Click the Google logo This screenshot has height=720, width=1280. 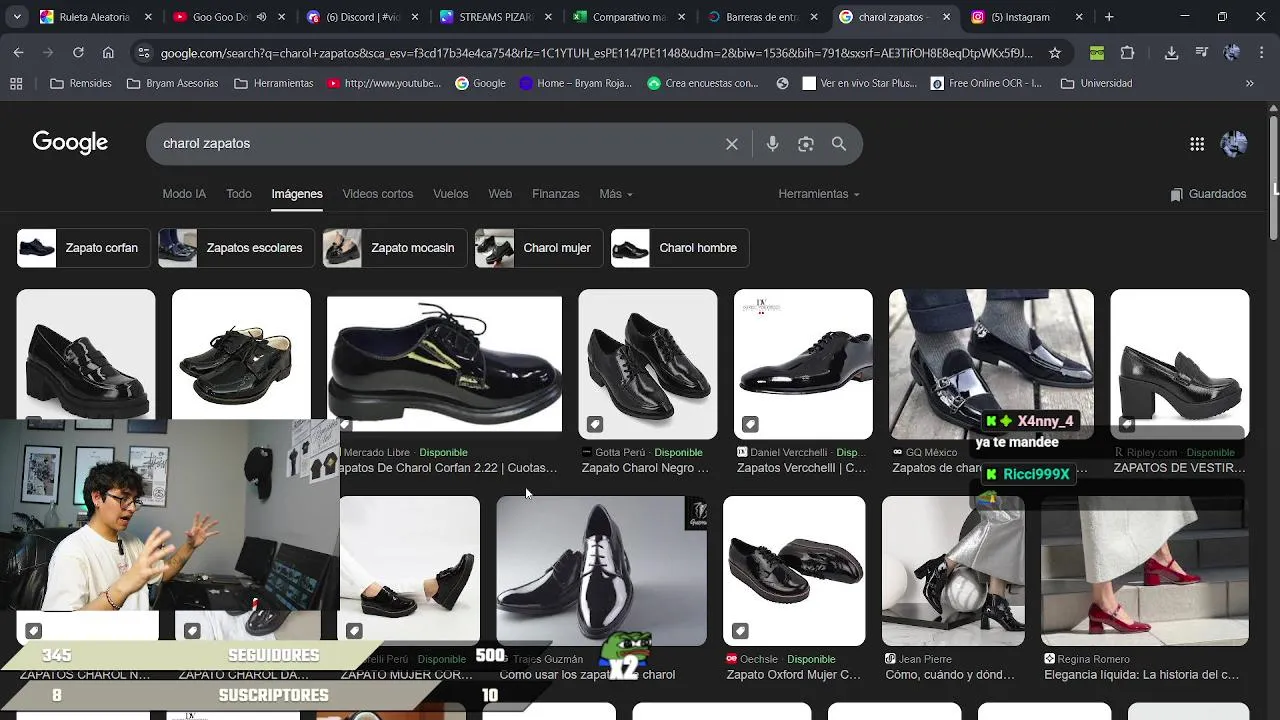pyautogui.click(x=70, y=142)
